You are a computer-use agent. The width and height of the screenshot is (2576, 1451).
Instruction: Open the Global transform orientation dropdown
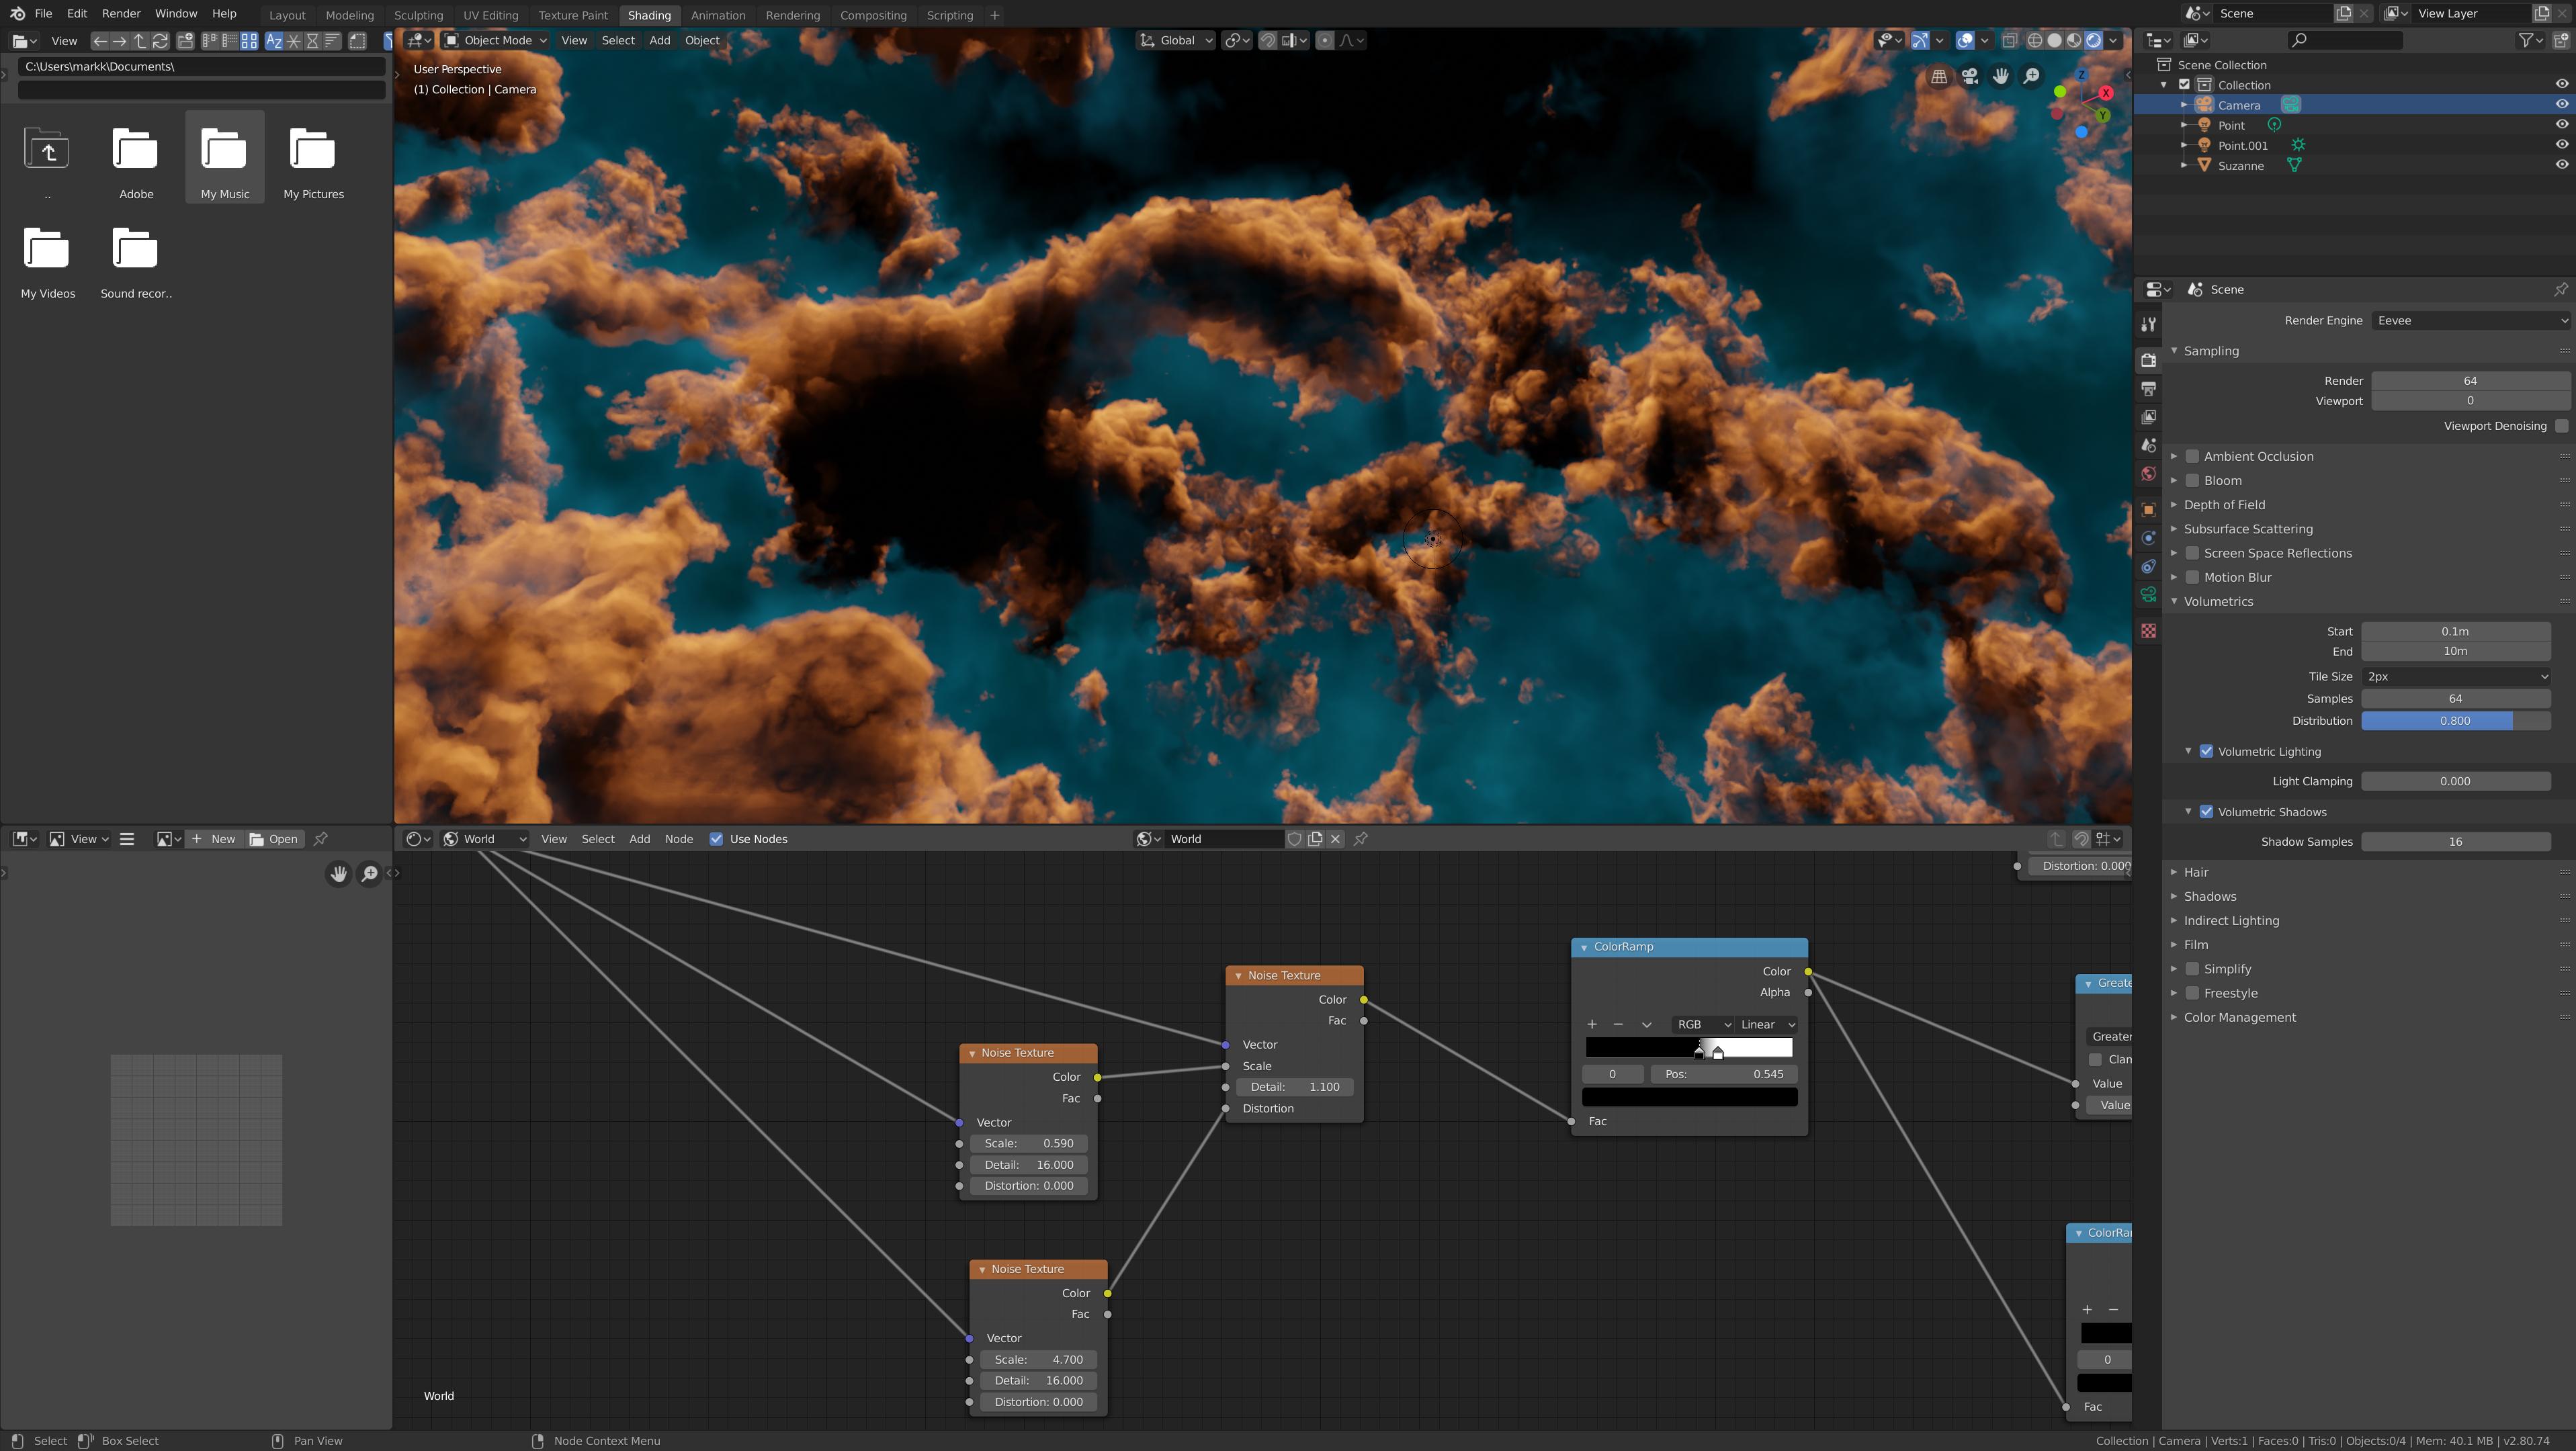(x=1176, y=40)
